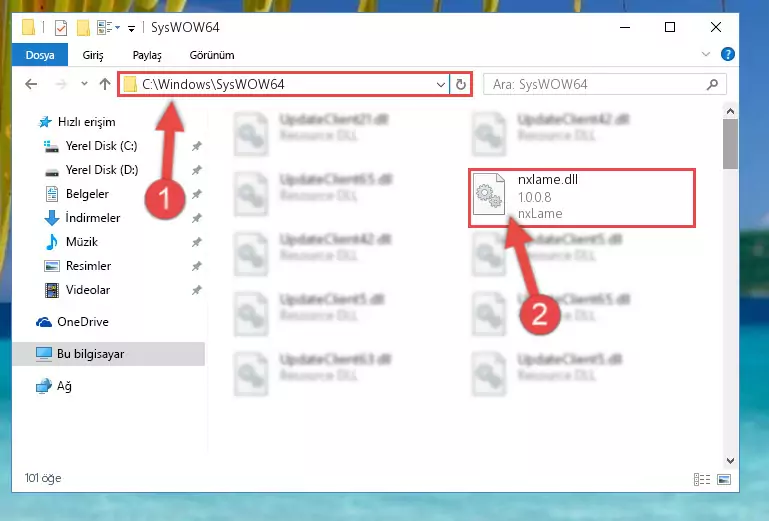Viewport: 769px width, 521px height.
Task: Expand the address bar history dropdown
Action: coord(441,85)
